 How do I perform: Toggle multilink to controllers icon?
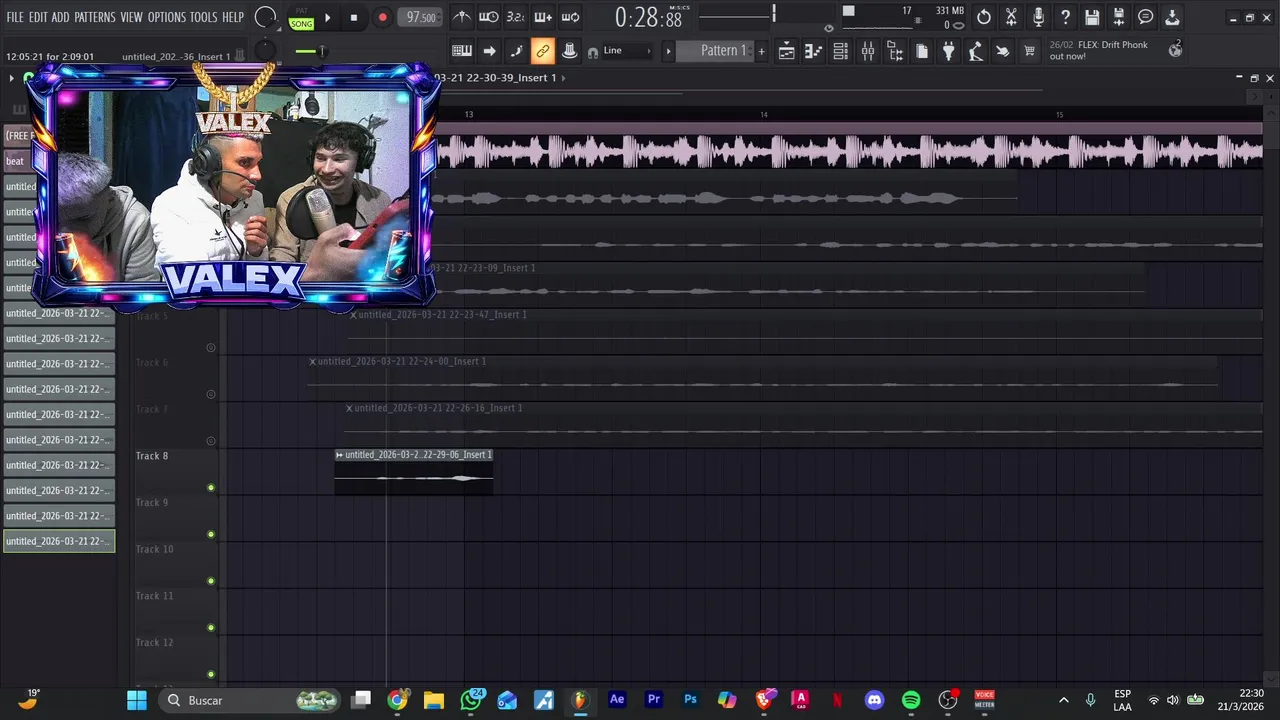coord(570,51)
